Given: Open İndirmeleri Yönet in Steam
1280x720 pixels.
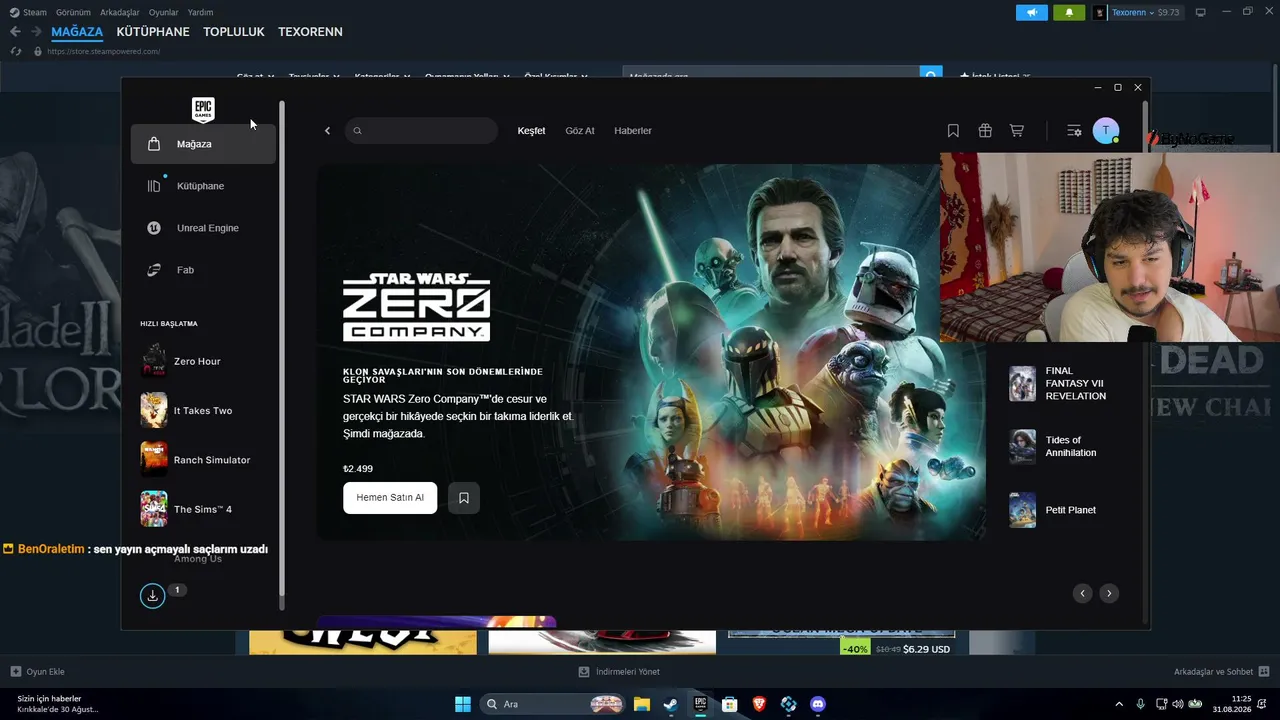Looking at the screenshot, I should pyautogui.click(x=619, y=672).
